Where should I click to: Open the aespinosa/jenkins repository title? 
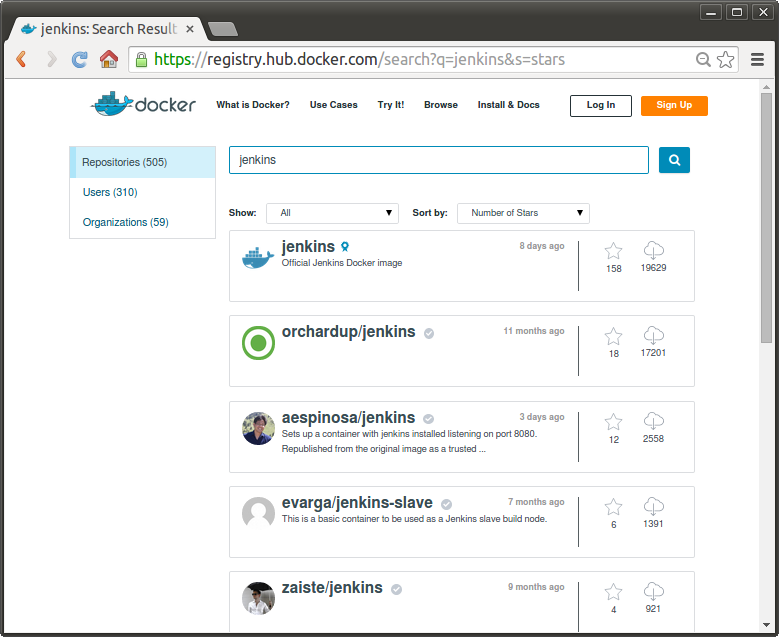click(x=348, y=418)
